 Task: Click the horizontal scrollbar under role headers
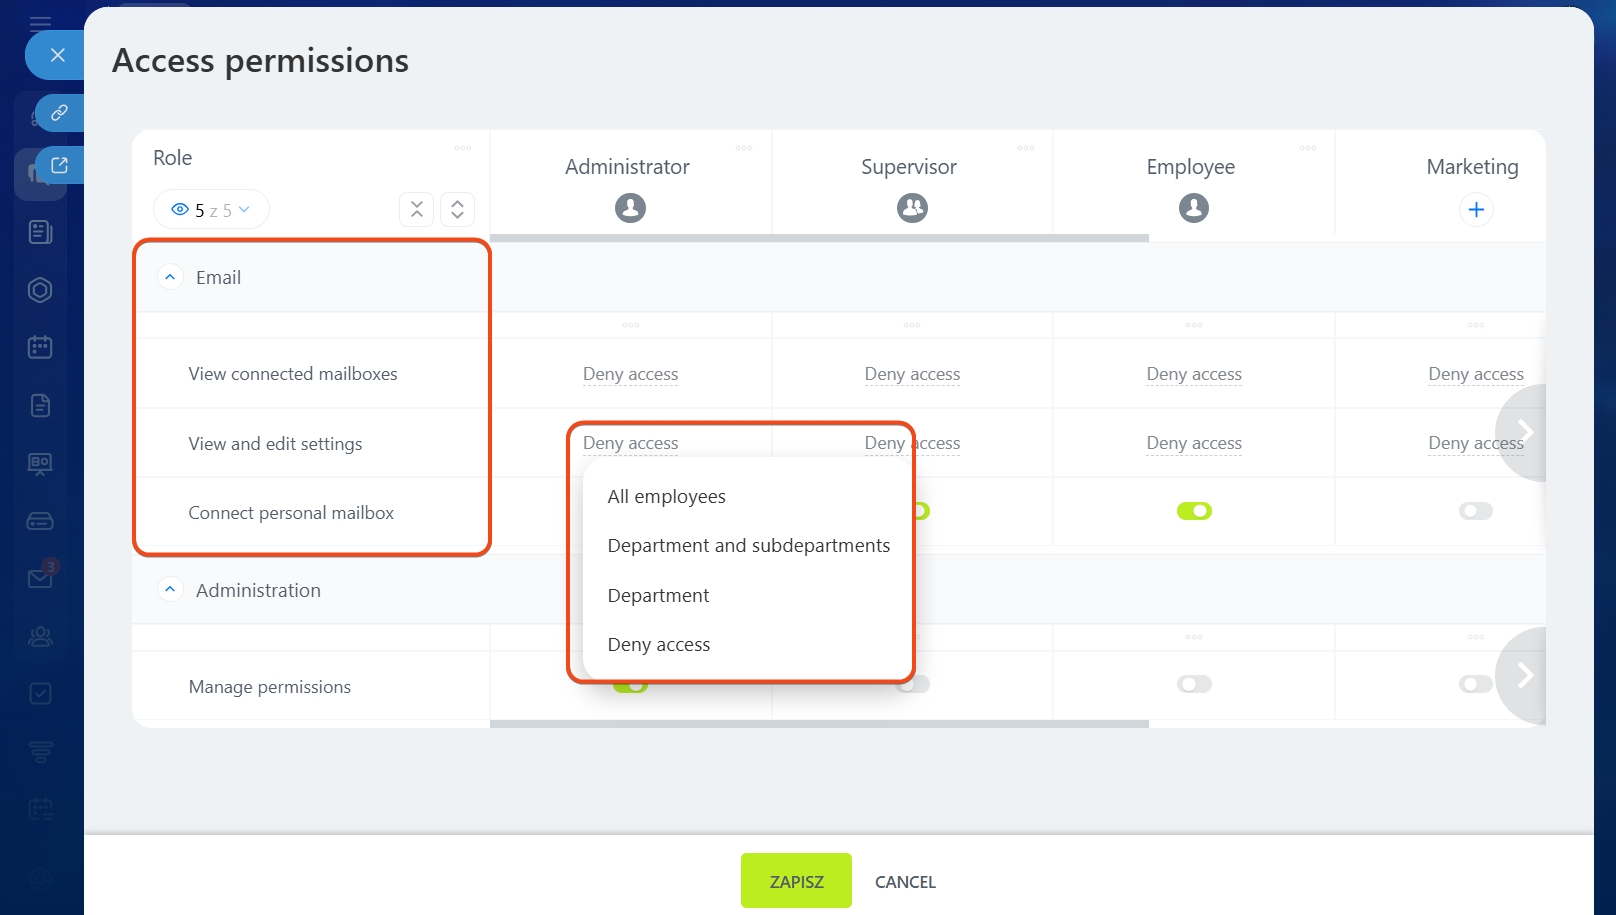(x=818, y=238)
